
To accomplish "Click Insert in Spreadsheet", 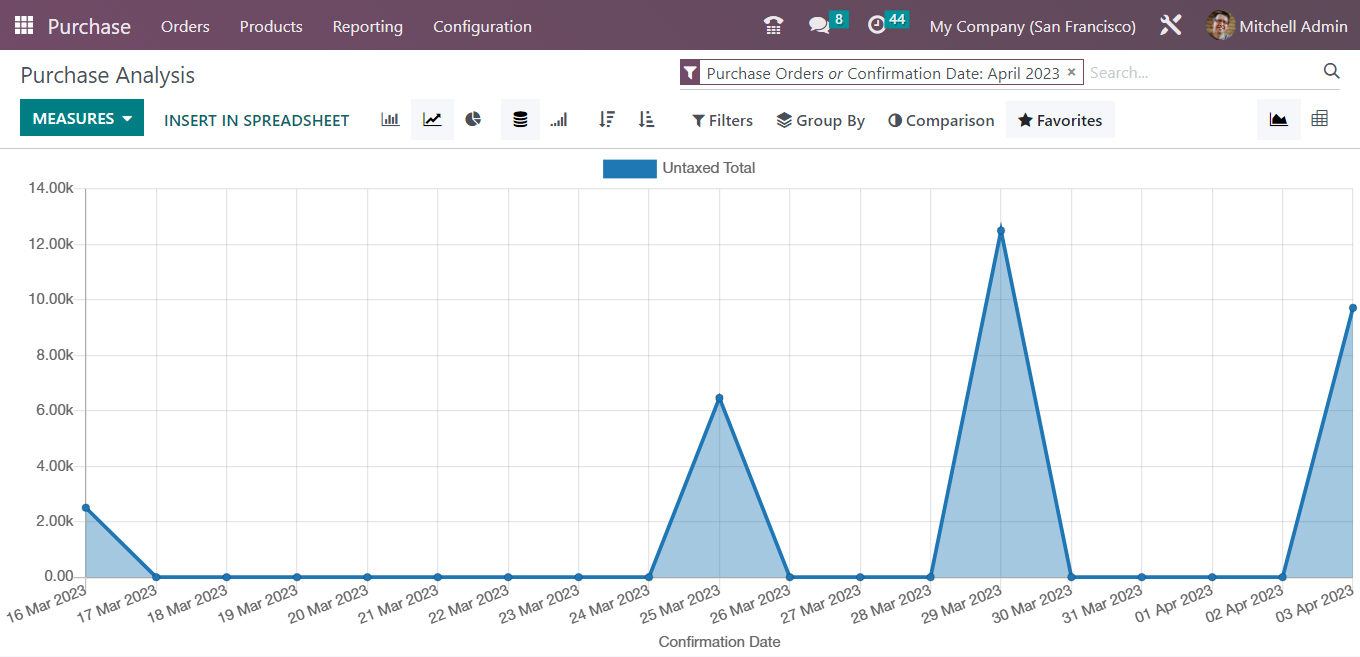I will (x=256, y=119).
